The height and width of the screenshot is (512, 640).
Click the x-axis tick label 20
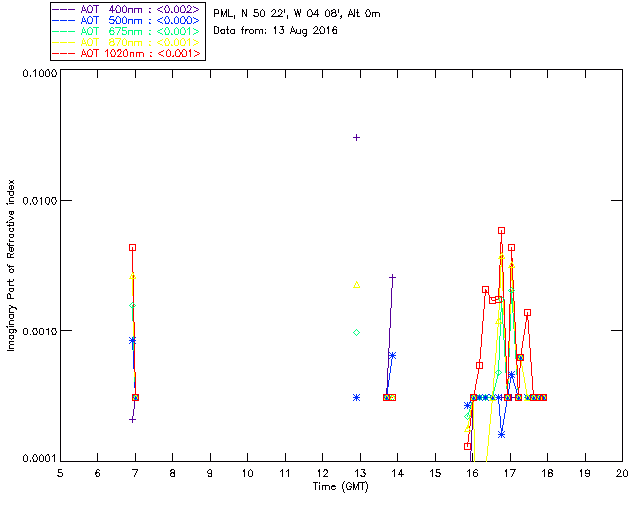[x=622, y=473]
